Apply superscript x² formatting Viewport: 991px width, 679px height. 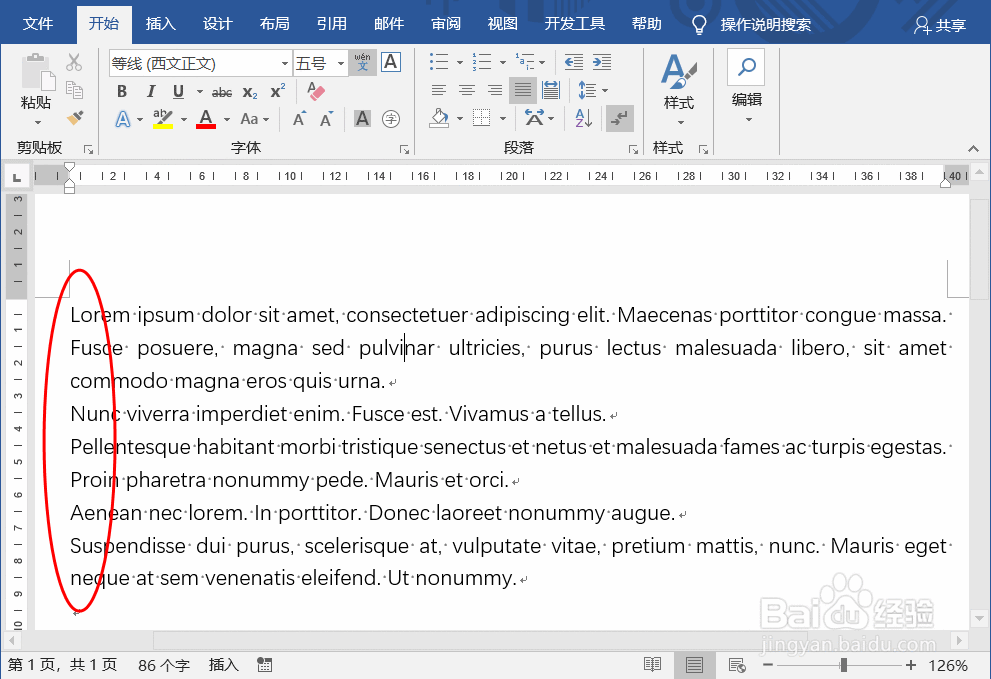[x=278, y=92]
